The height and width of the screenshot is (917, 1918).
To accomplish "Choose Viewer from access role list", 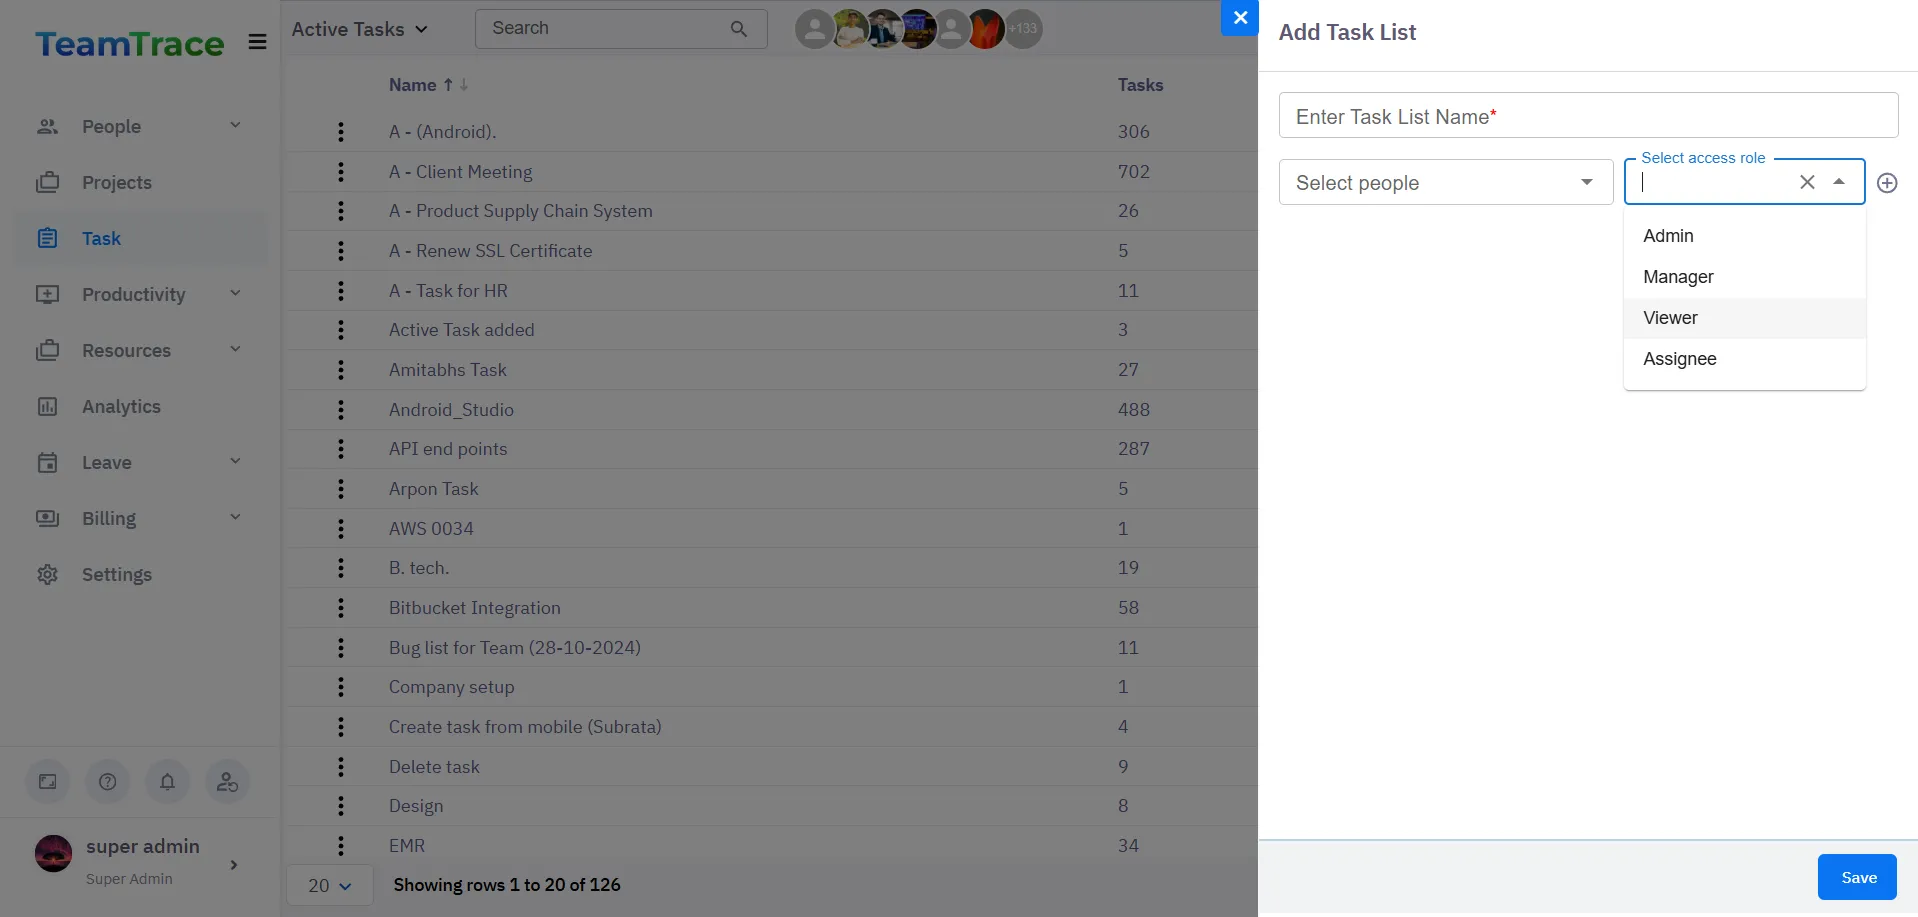I will pyautogui.click(x=1670, y=318).
